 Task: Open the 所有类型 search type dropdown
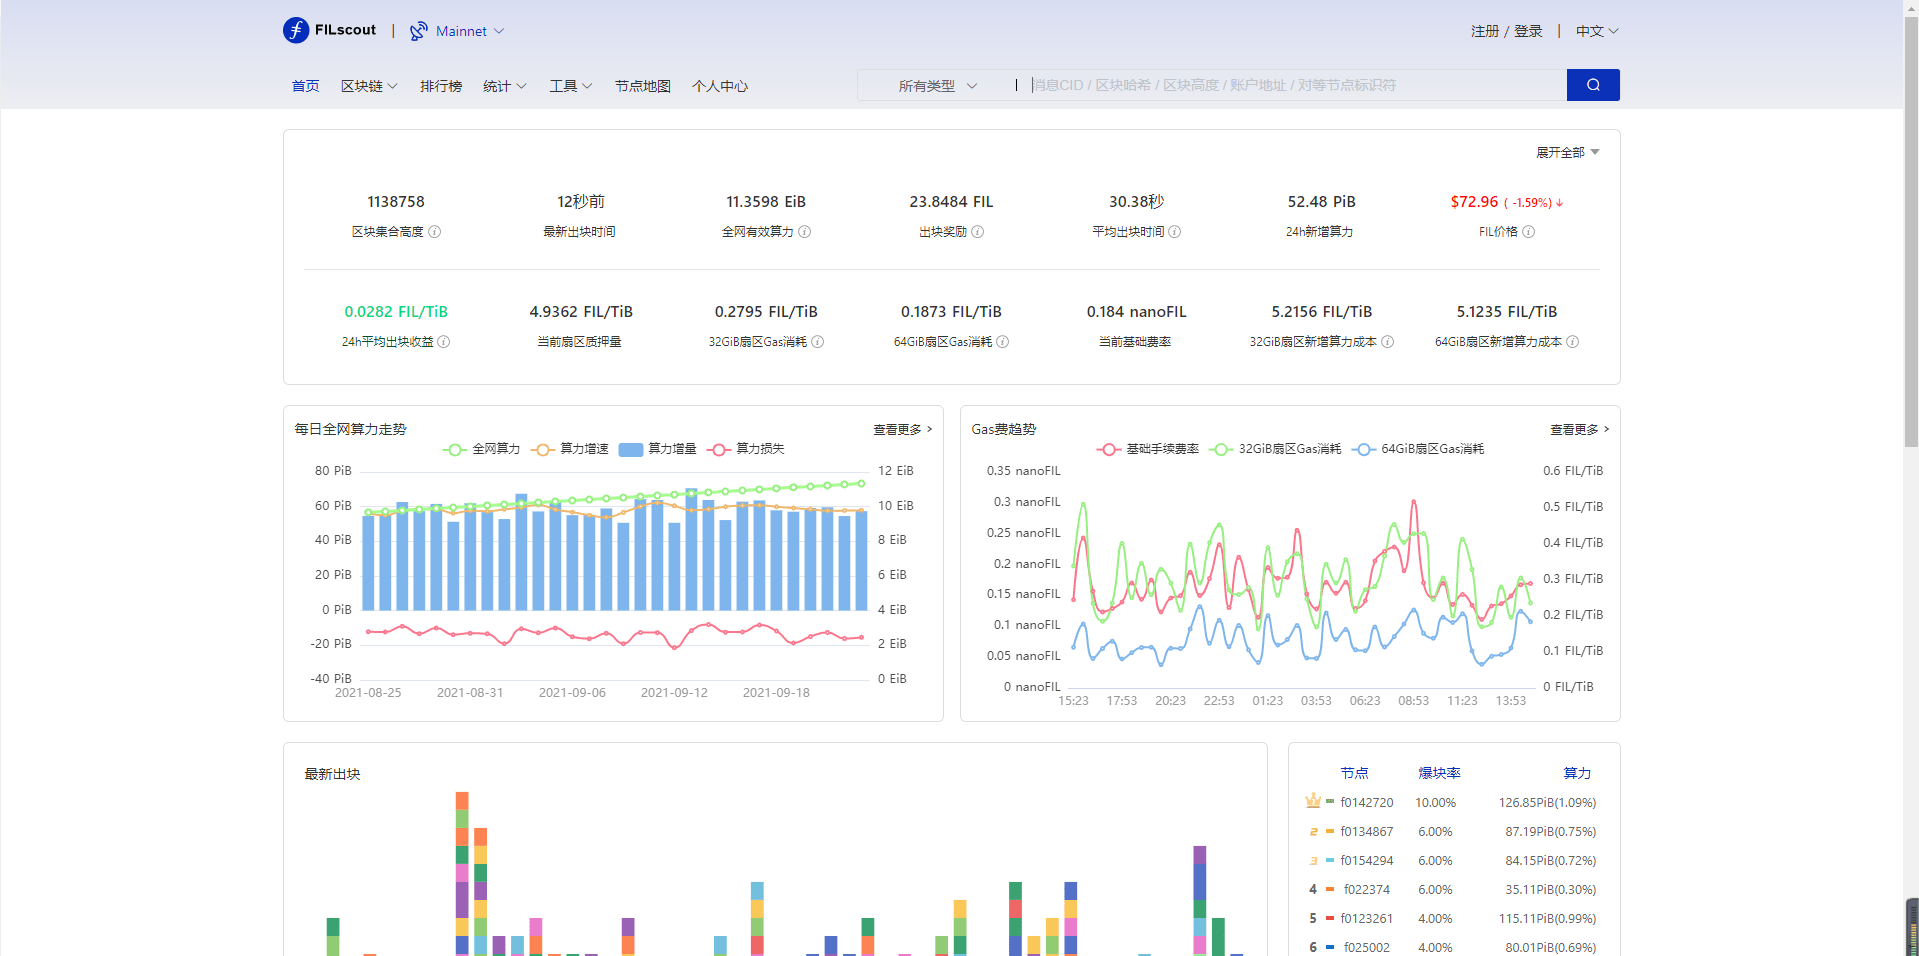tap(937, 86)
